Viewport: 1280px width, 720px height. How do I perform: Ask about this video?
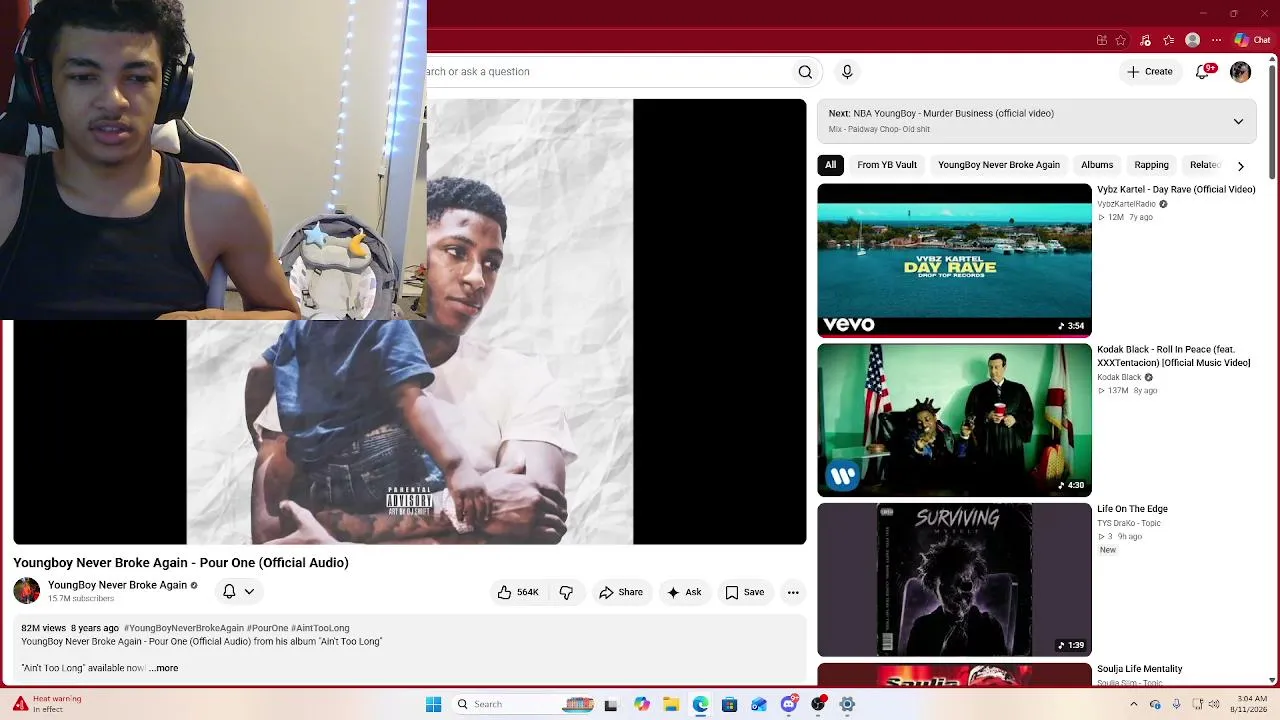click(684, 592)
